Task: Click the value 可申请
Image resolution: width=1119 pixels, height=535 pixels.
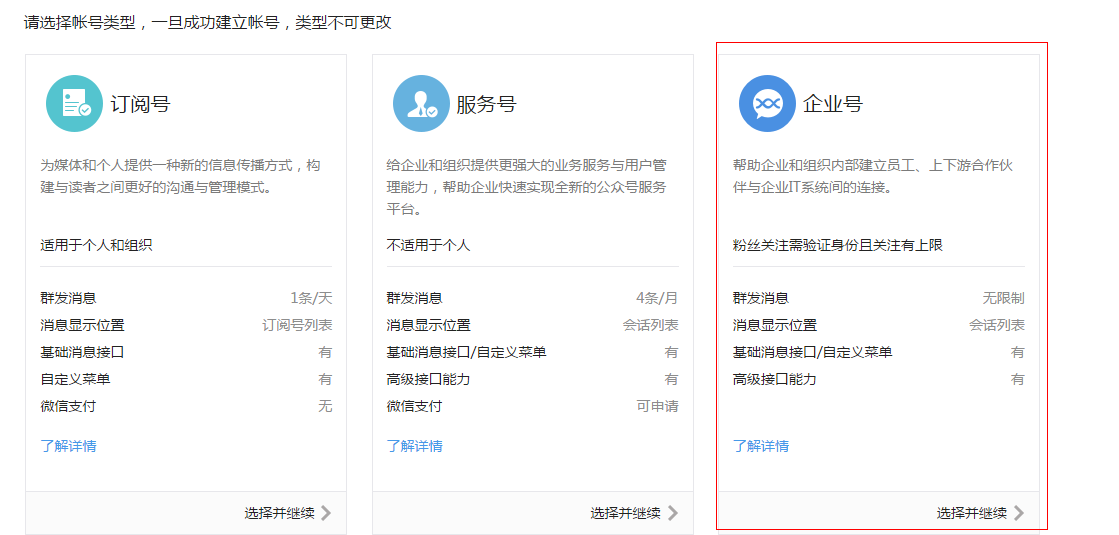Action: pos(657,407)
